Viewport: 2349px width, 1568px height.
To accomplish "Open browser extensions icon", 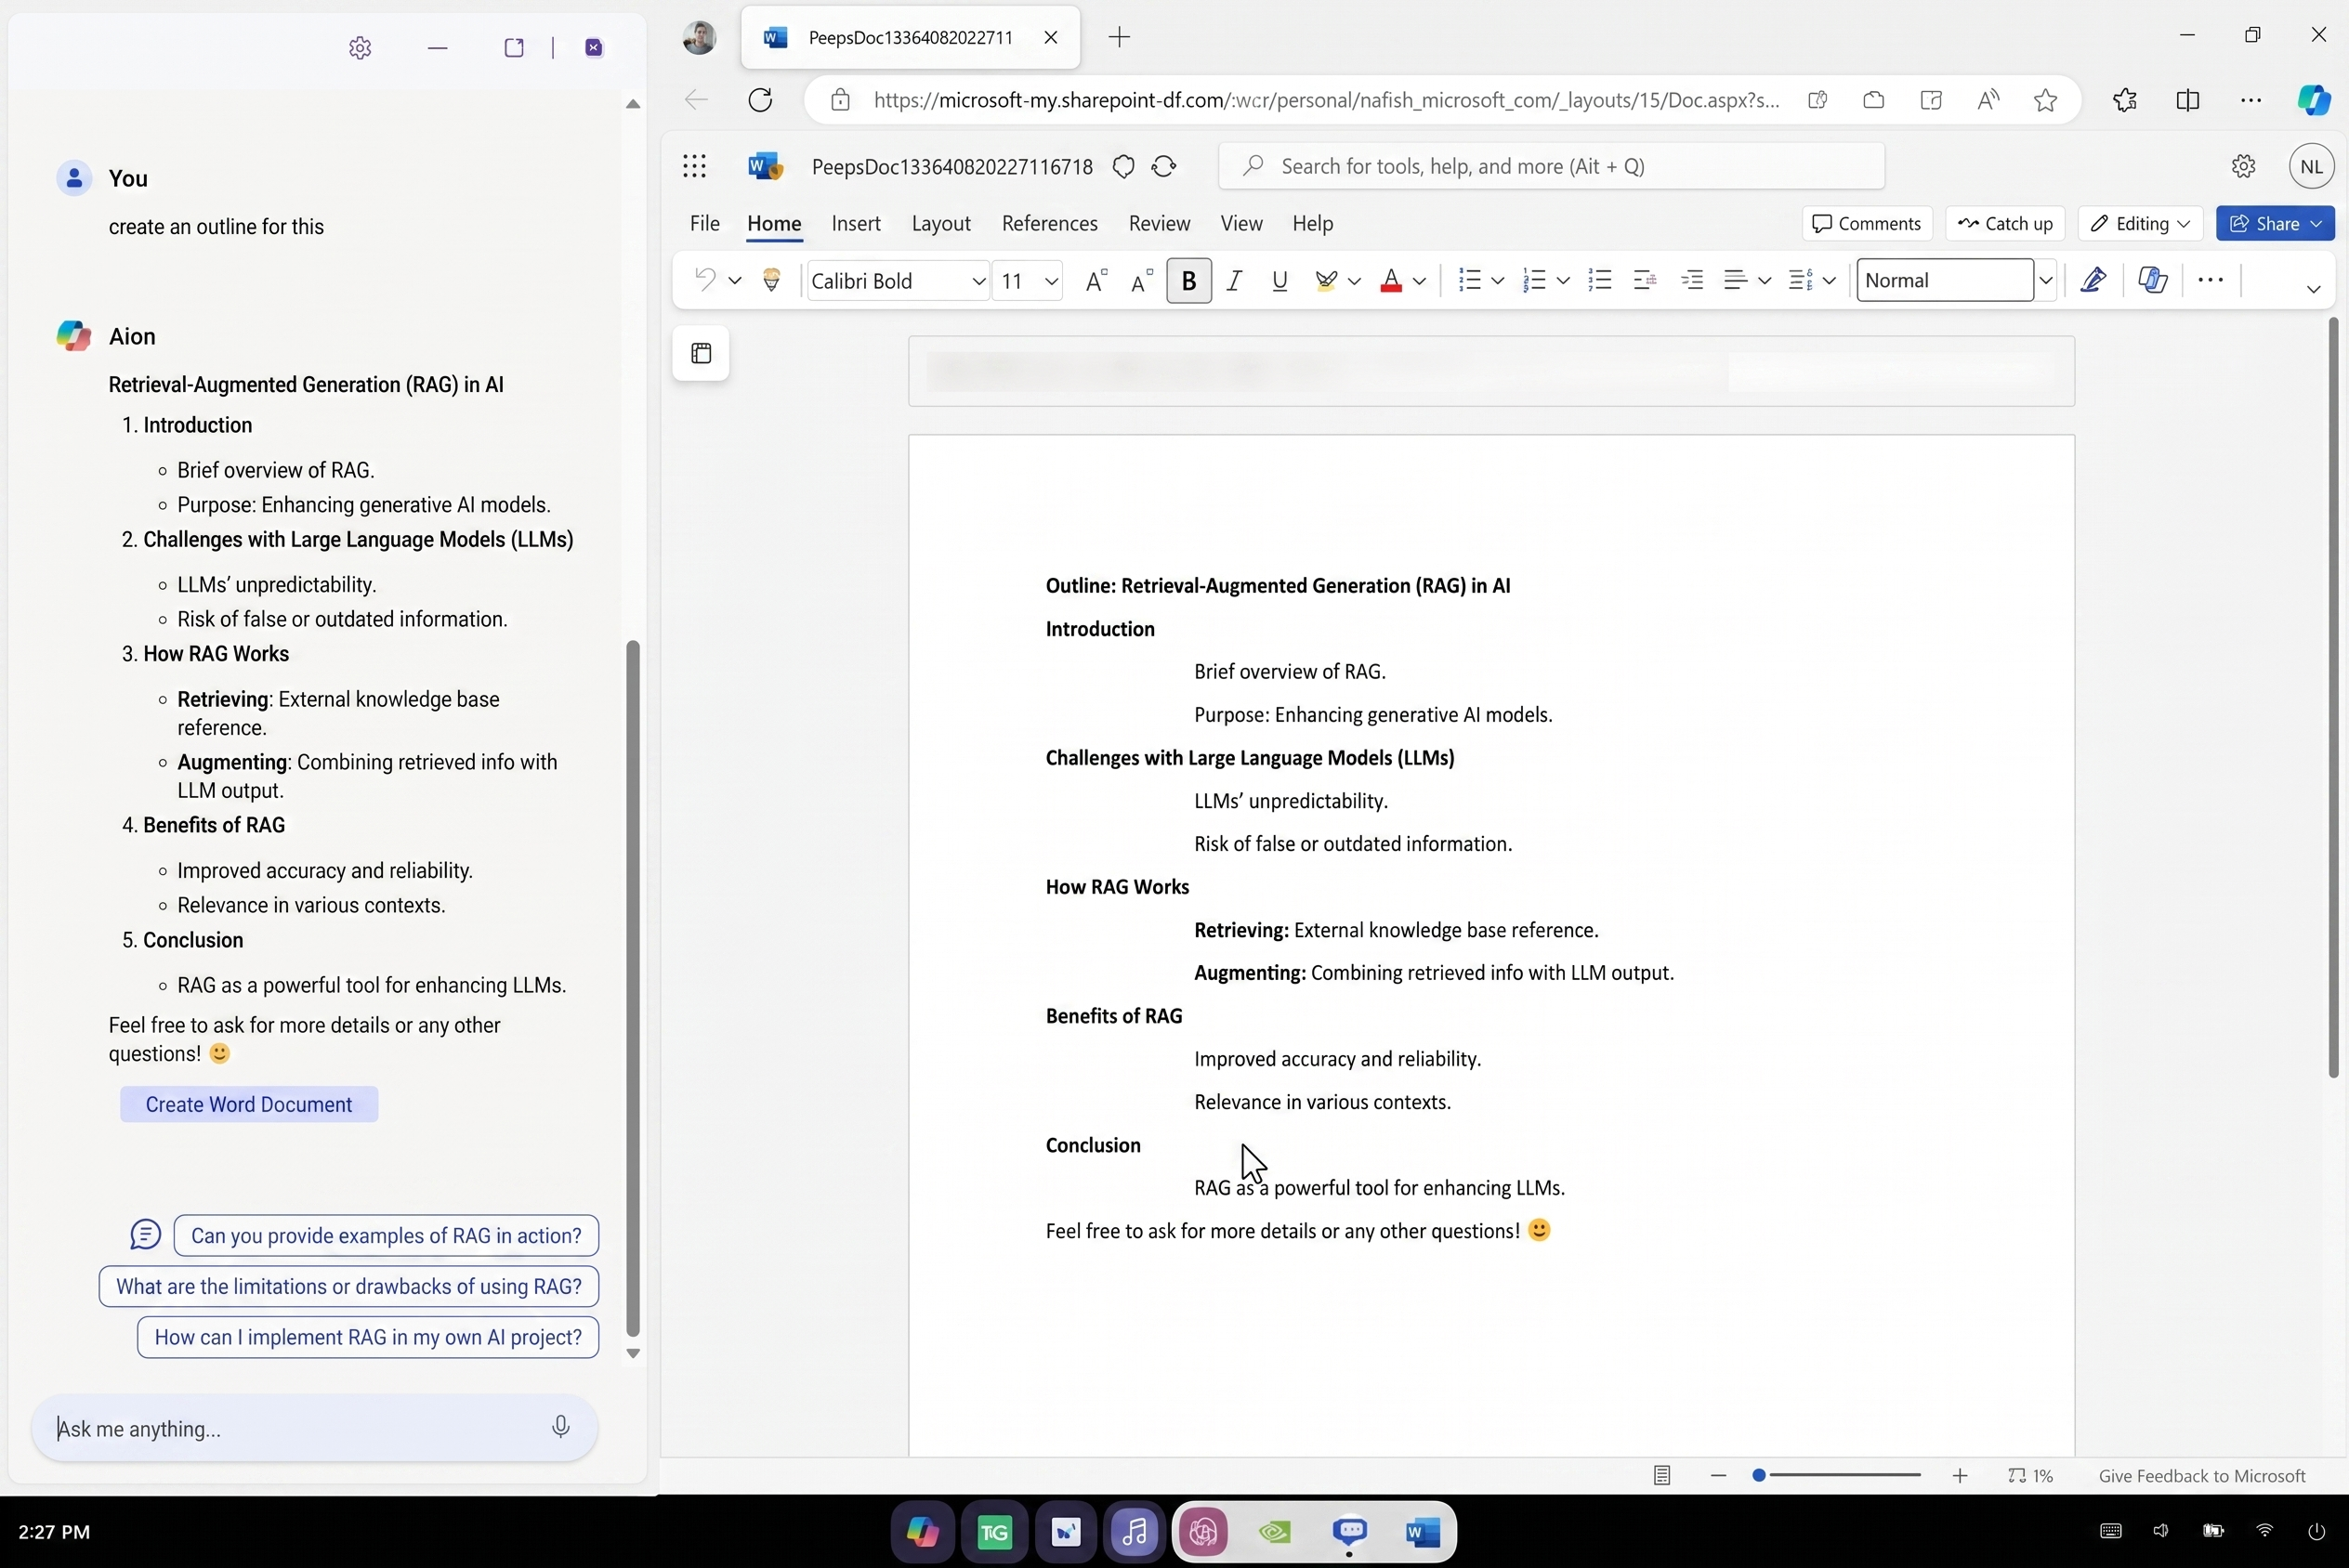I will click(2125, 100).
